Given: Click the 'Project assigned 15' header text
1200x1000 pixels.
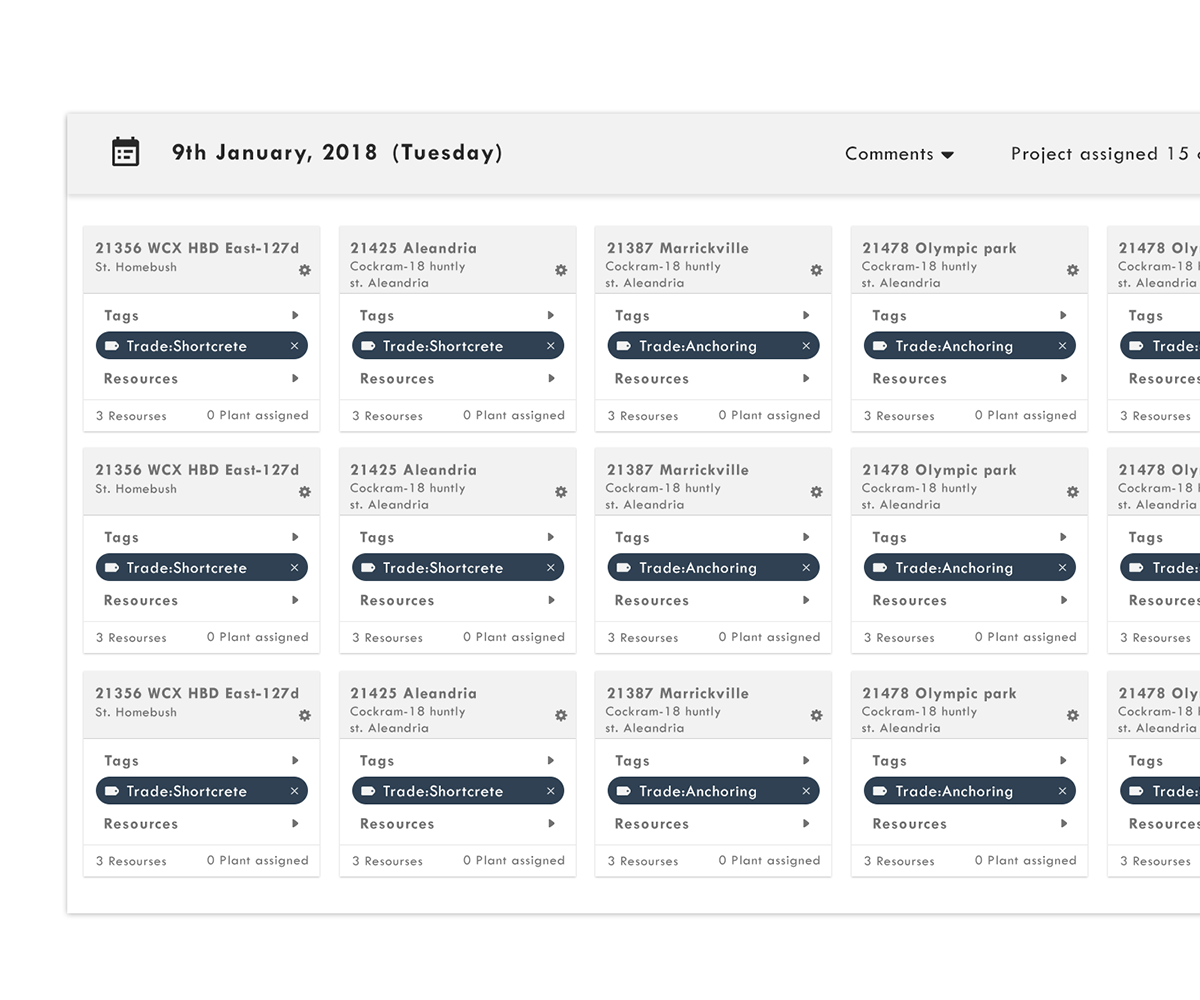Looking at the screenshot, I should [x=1099, y=154].
